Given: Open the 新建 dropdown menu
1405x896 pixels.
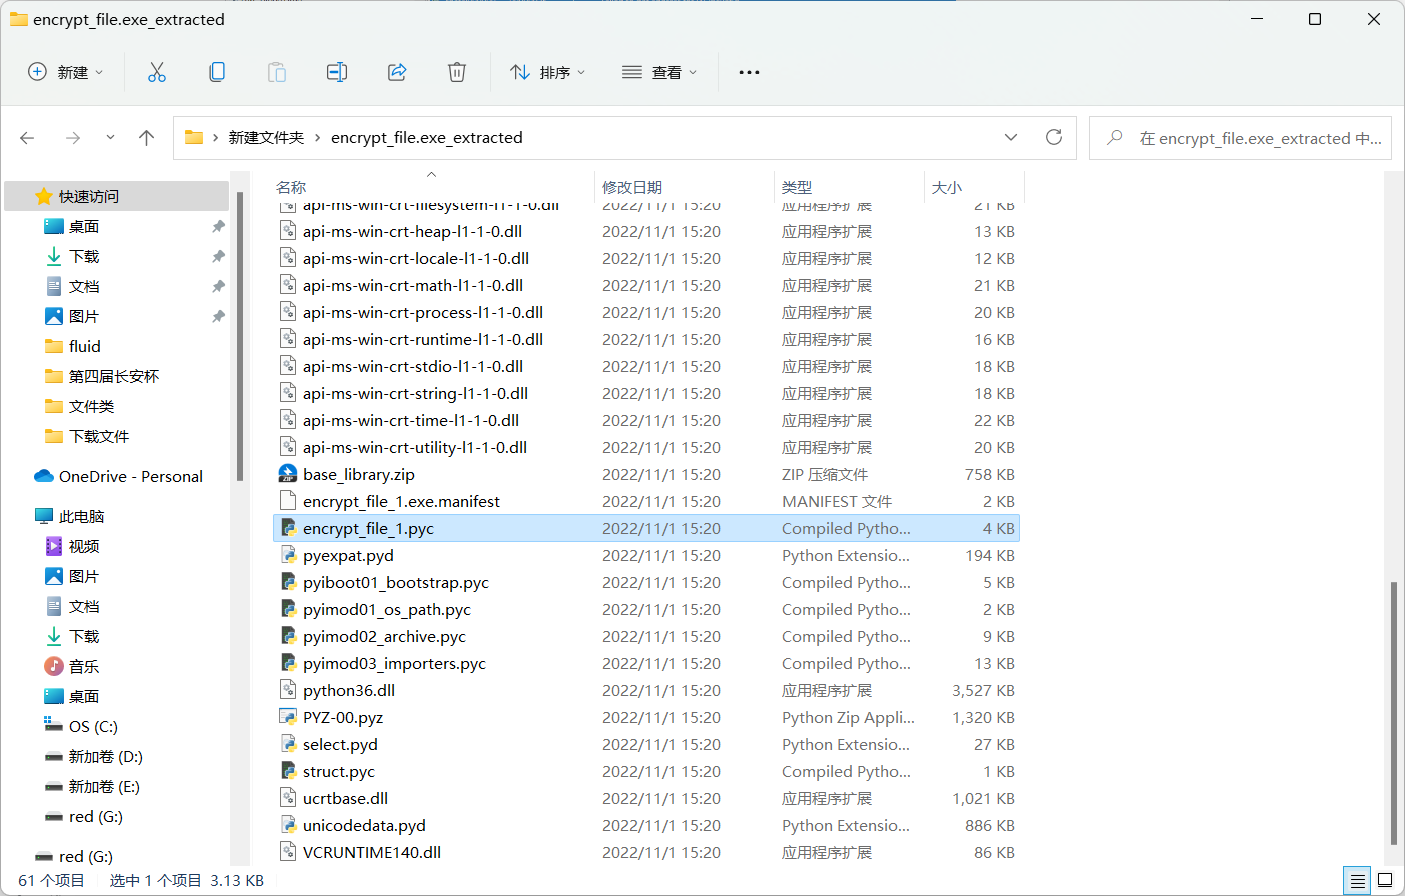Looking at the screenshot, I should pos(65,72).
